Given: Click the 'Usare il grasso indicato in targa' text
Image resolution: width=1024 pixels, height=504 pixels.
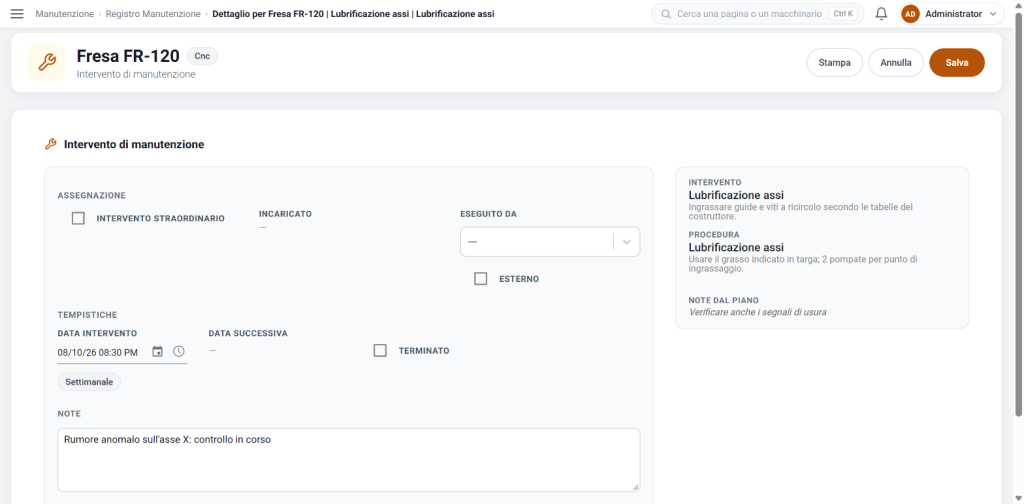Looking at the screenshot, I should point(803,264).
